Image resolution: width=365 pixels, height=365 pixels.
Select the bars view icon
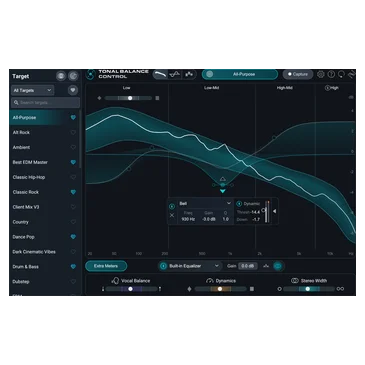189,74
